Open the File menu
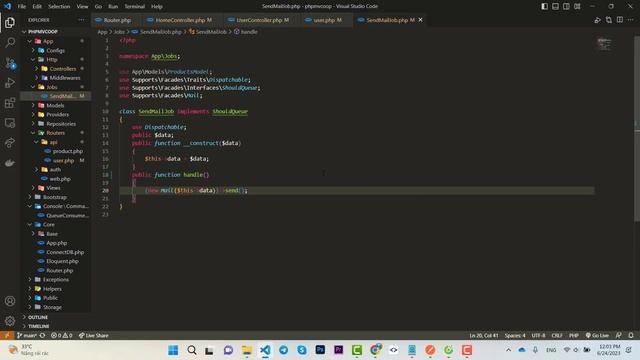Screen dimensions: 640x360 tap(22, 6)
